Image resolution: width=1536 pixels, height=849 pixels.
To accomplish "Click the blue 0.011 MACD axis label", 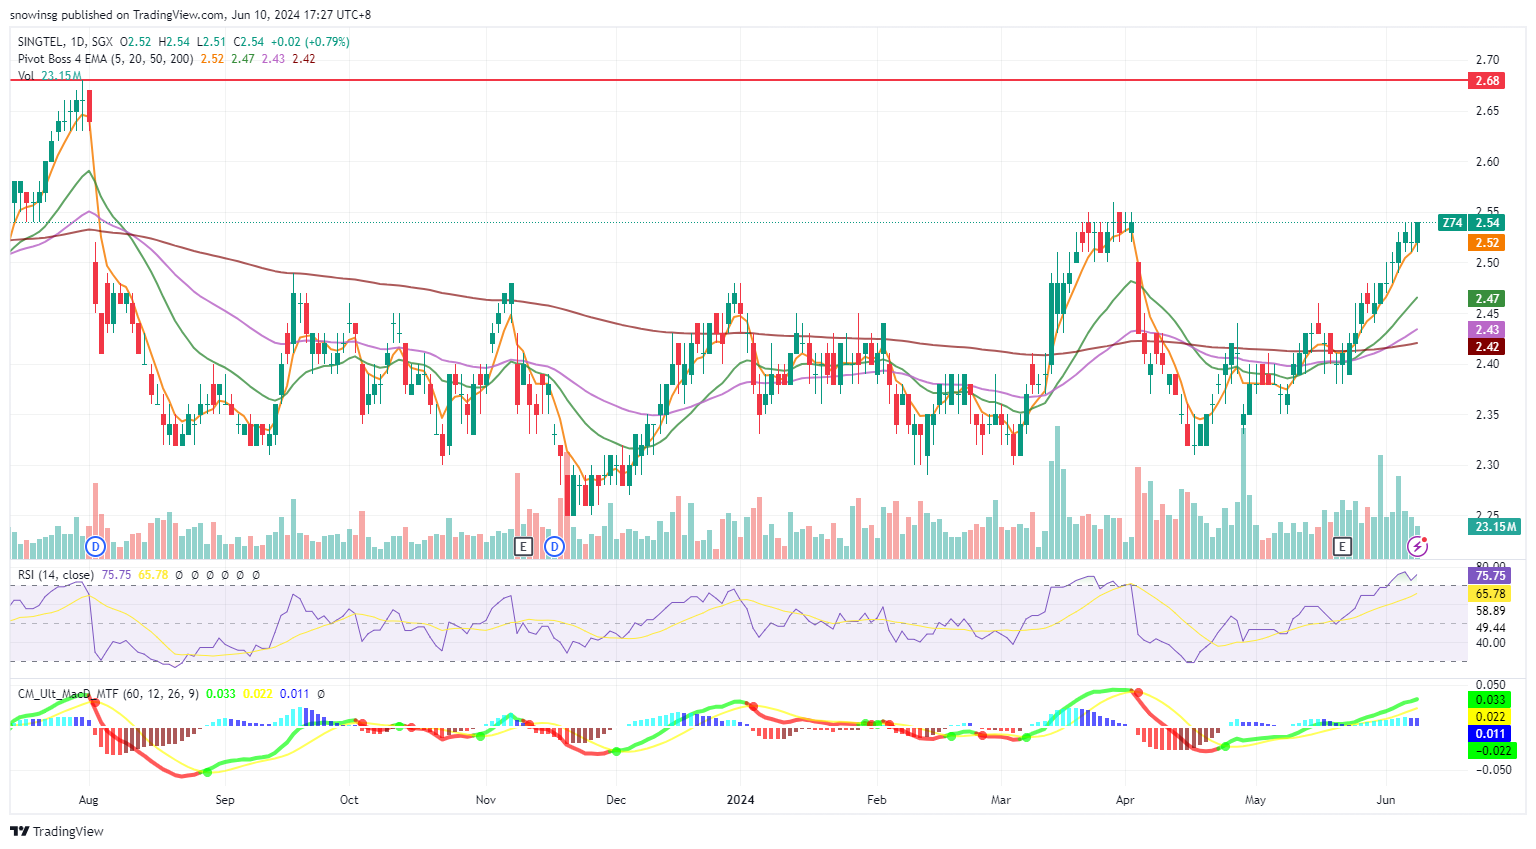I will 1489,734.
